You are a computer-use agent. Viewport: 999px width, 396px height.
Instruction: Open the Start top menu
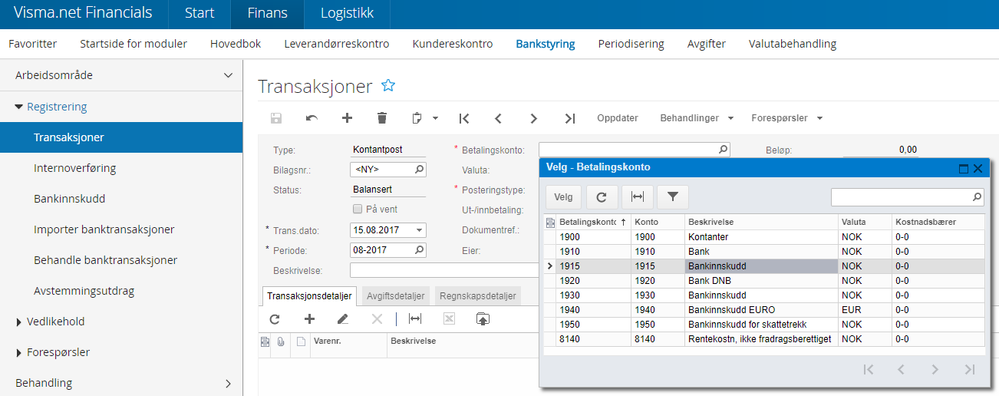click(199, 13)
